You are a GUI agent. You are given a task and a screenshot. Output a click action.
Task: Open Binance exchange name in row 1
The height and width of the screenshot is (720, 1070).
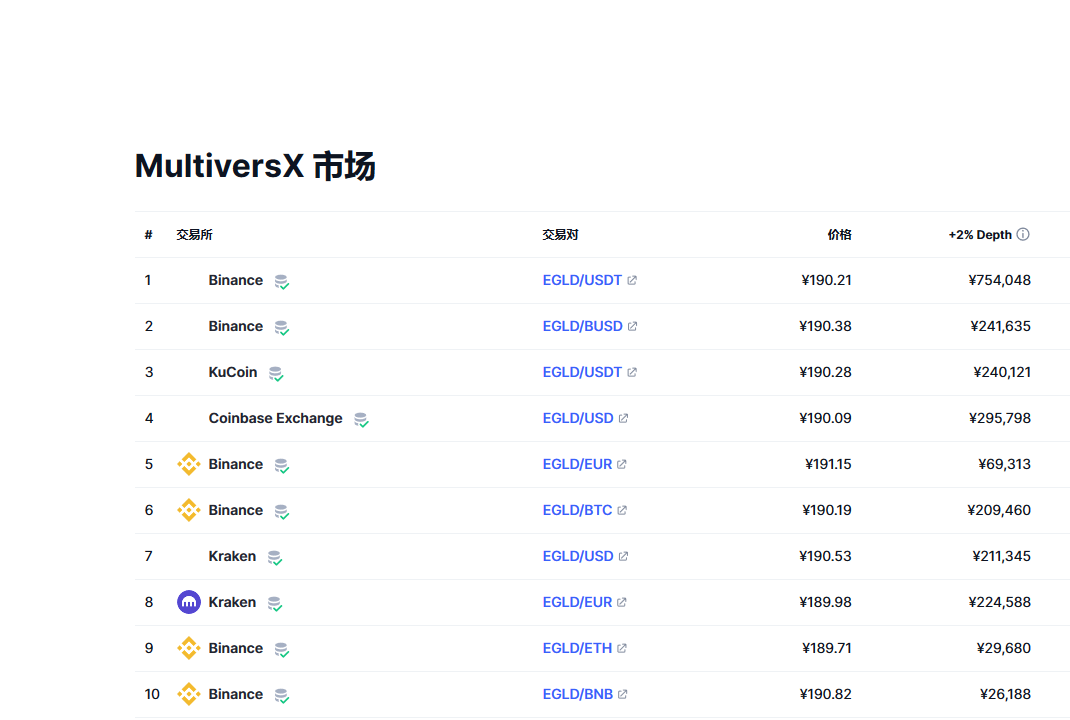coord(235,280)
